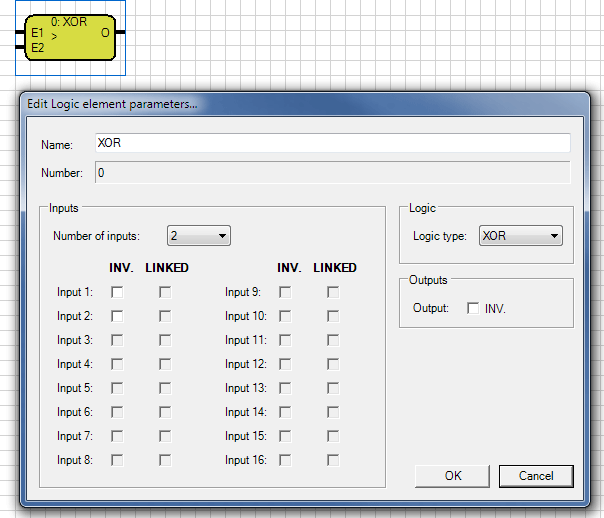Toggle LINKED checkbox for Input 16
This screenshot has height=518, width=604.
tap(333, 460)
